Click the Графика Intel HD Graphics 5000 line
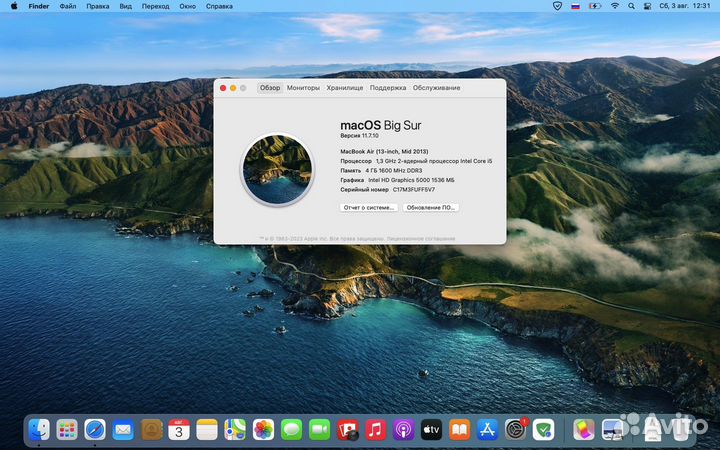 [397, 180]
